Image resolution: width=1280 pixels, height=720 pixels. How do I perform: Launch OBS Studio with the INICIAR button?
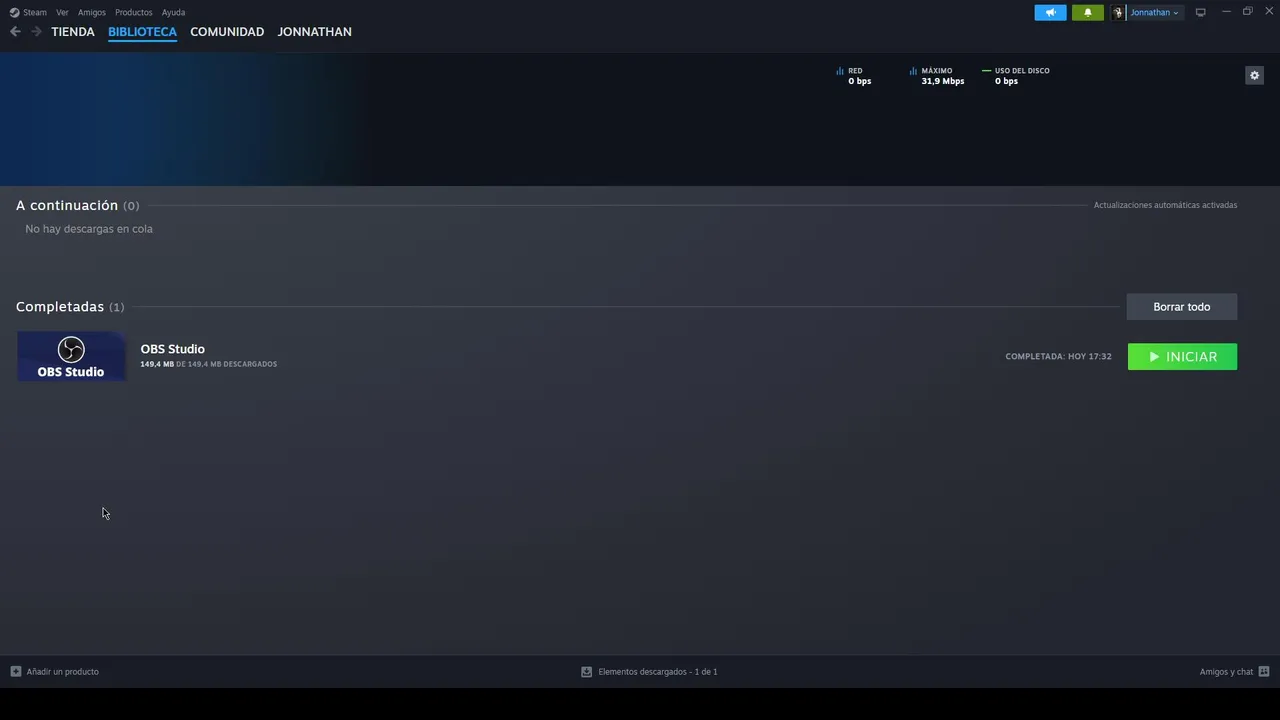(x=1182, y=357)
